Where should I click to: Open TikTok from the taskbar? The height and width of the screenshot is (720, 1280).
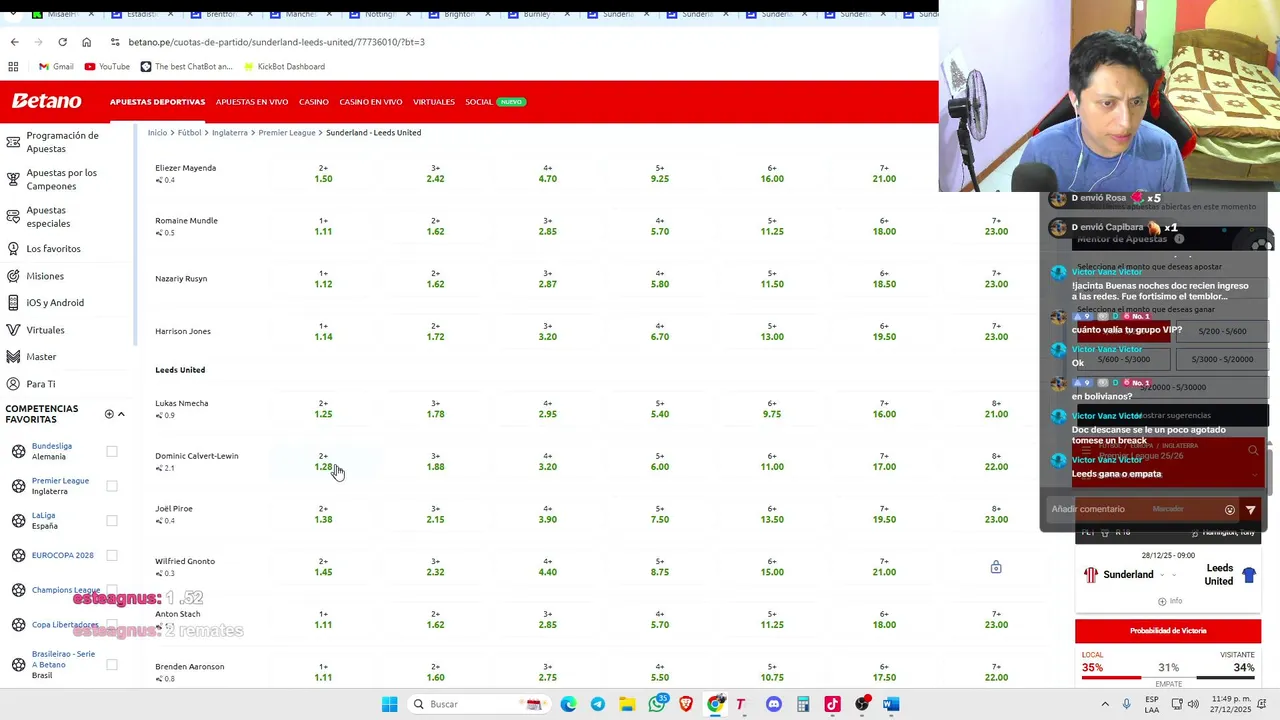(x=832, y=704)
